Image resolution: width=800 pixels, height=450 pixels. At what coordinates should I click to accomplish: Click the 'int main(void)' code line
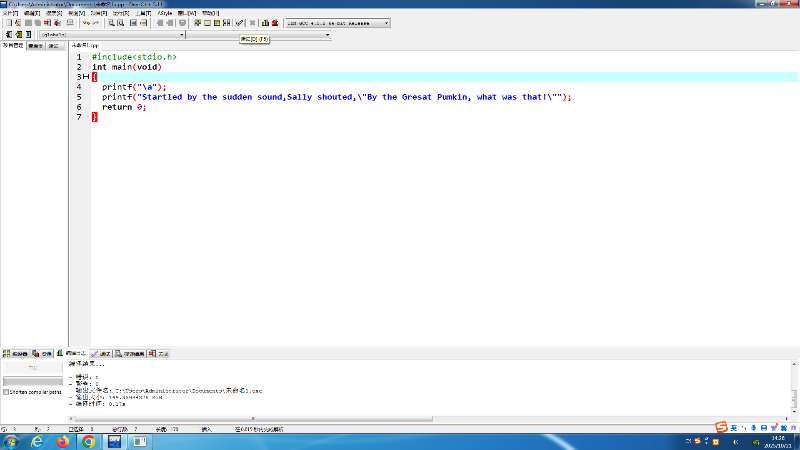pos(127,67)
